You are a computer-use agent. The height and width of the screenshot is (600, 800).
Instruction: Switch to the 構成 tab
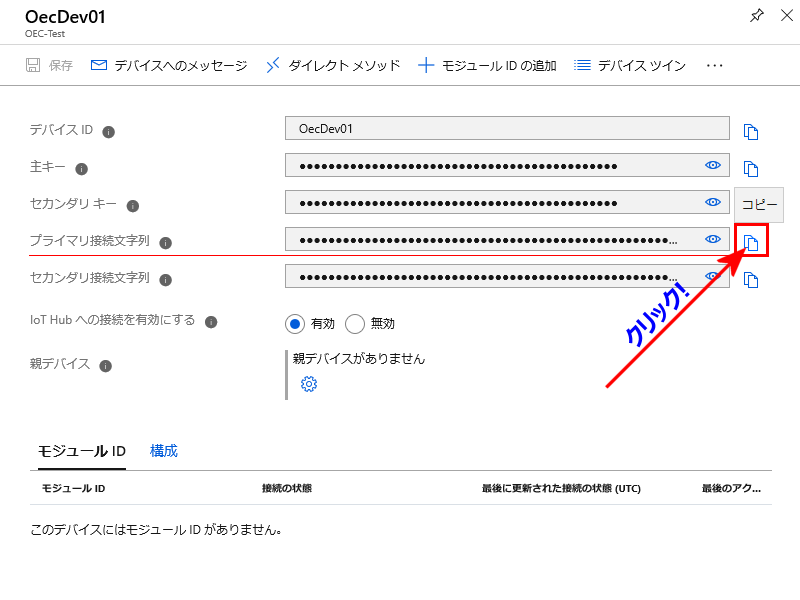[x=164, y=451]
